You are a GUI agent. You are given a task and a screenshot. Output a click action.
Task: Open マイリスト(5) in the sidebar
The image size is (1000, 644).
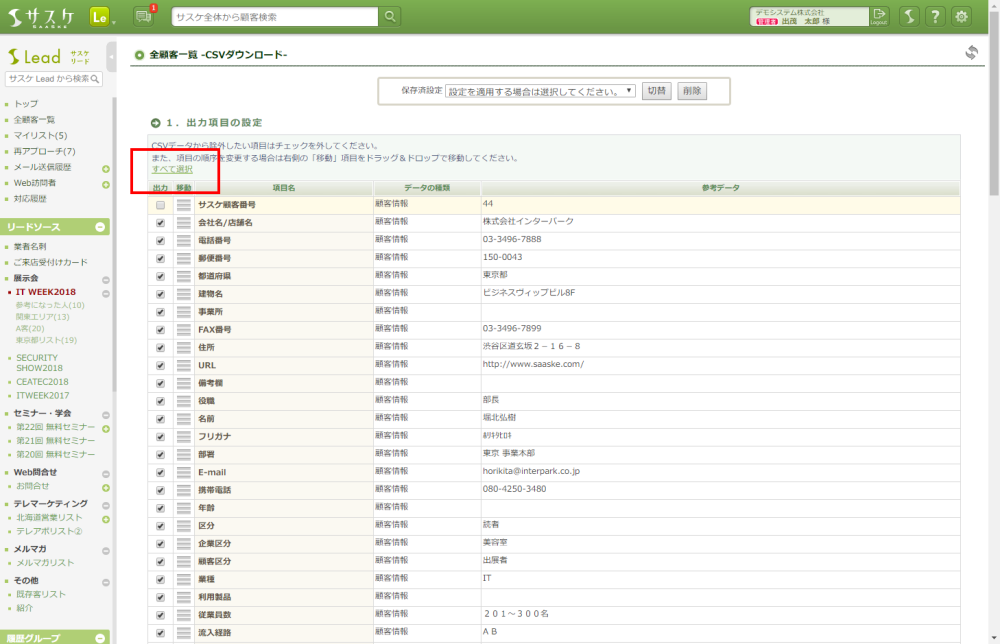[40, 135]
